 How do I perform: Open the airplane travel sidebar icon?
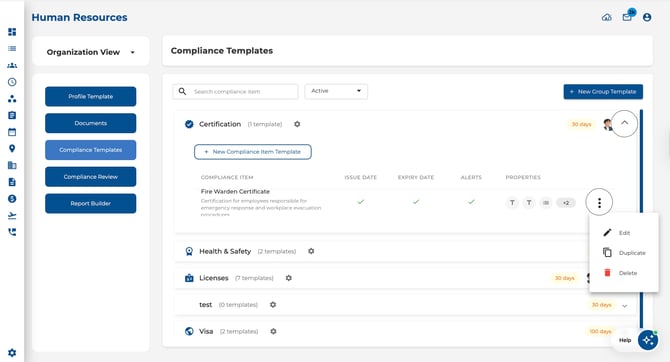tap(12, 215)
